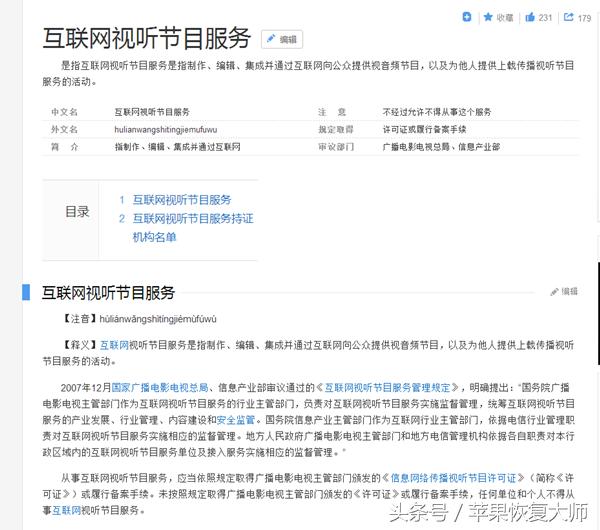This screenshot has width=600, height=530.
Task: Click the star favorite icon
Action: point(488,17)
